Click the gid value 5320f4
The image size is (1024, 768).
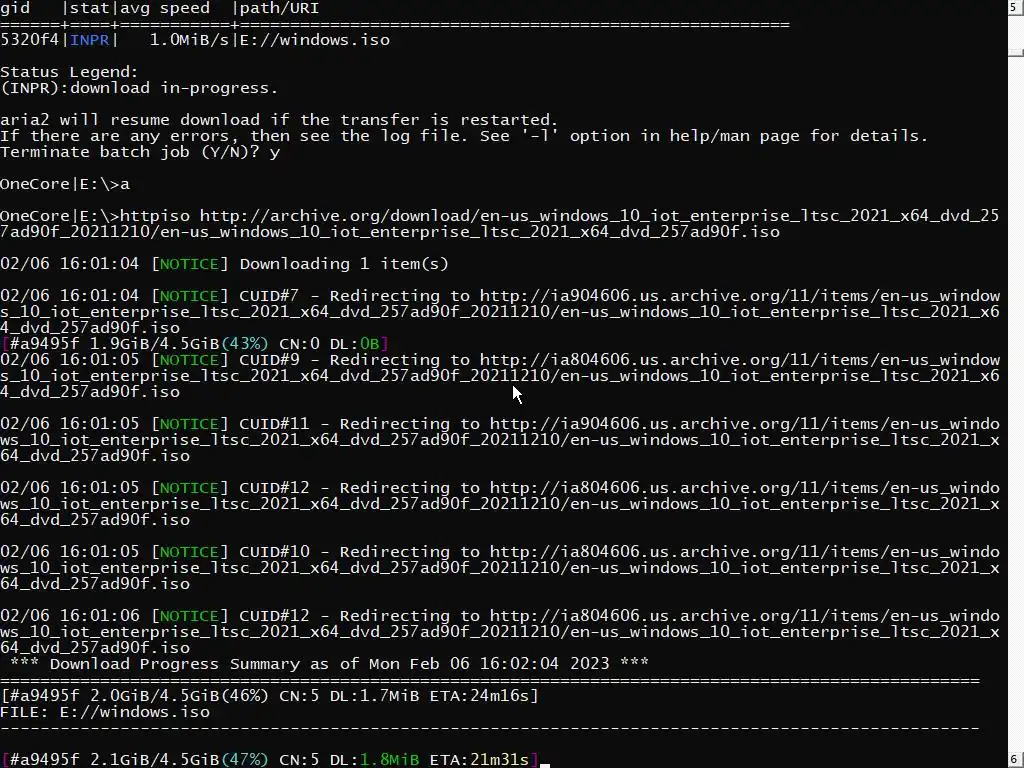(29, 40)
